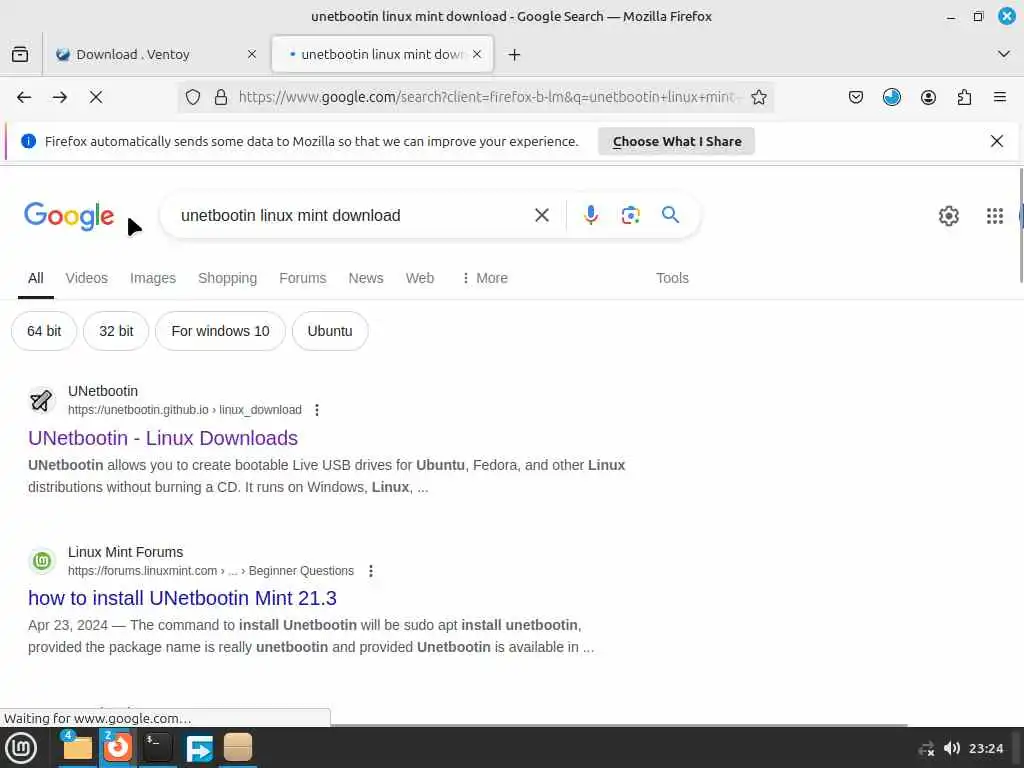The height and width of the screenshot is (768, 1024).
Task: Open how to install UNetbootin Mint 21.3
Action: 182,598
